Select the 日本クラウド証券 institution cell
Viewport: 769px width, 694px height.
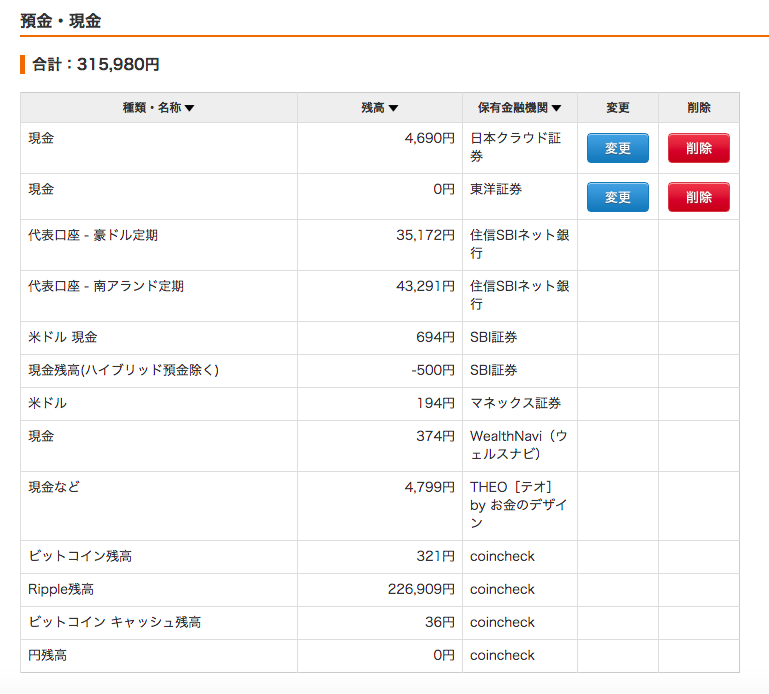520,148
